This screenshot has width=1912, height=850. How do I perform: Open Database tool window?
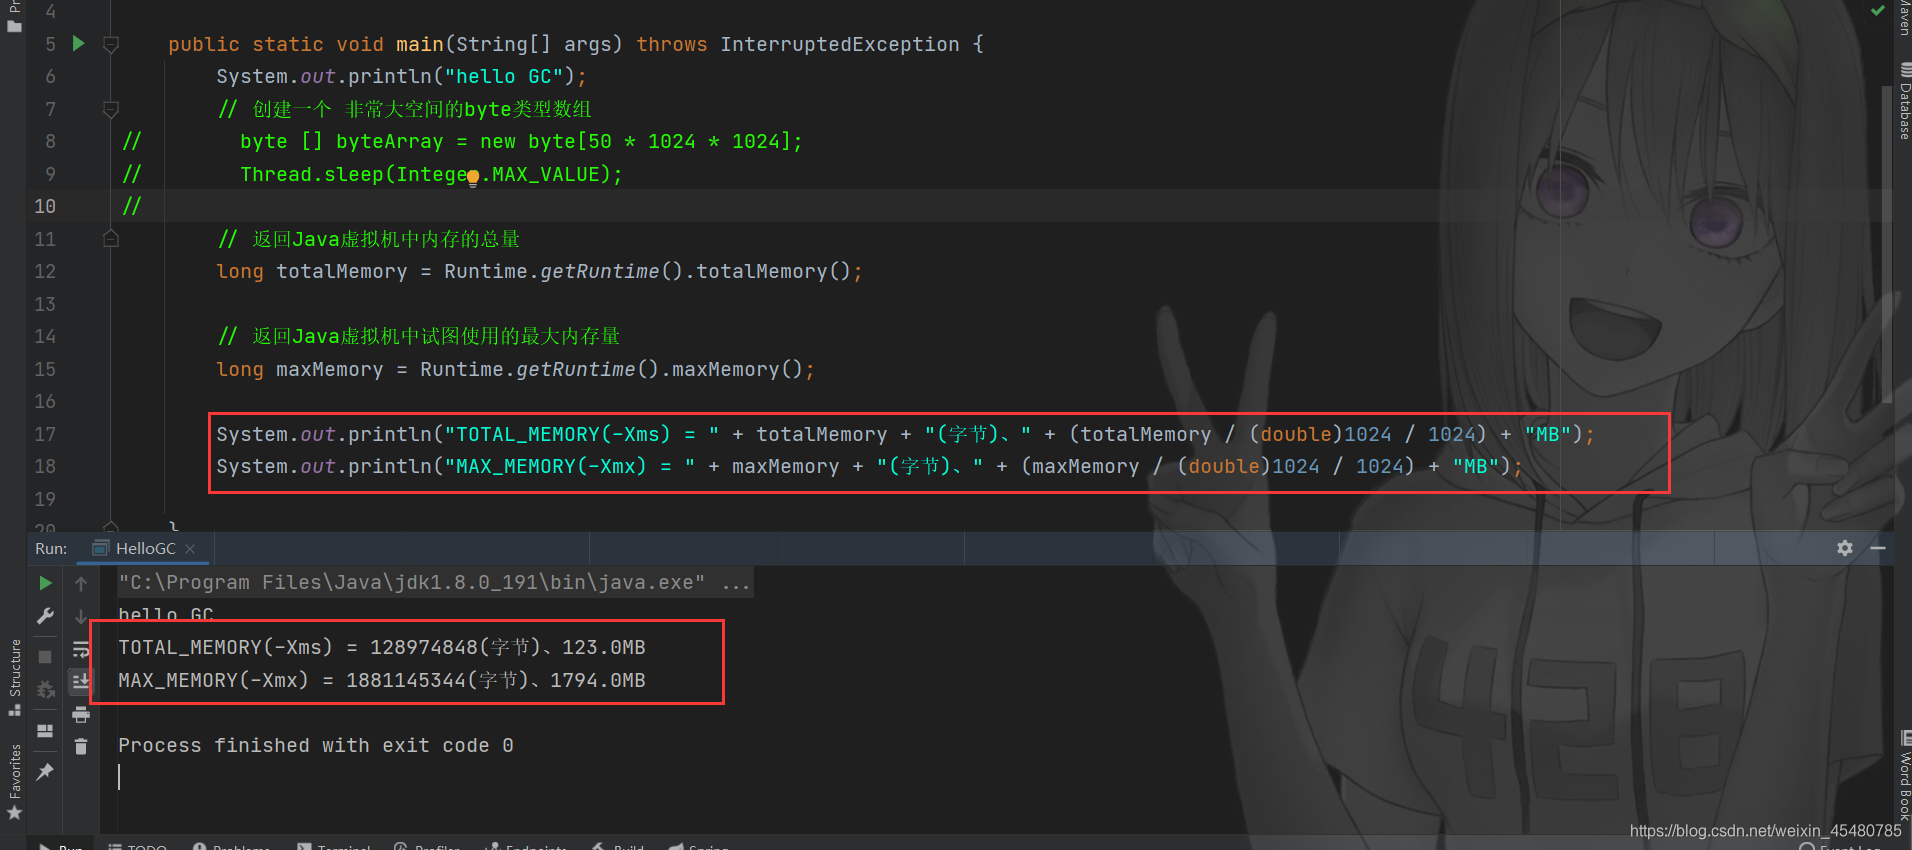coord(1904,100)
